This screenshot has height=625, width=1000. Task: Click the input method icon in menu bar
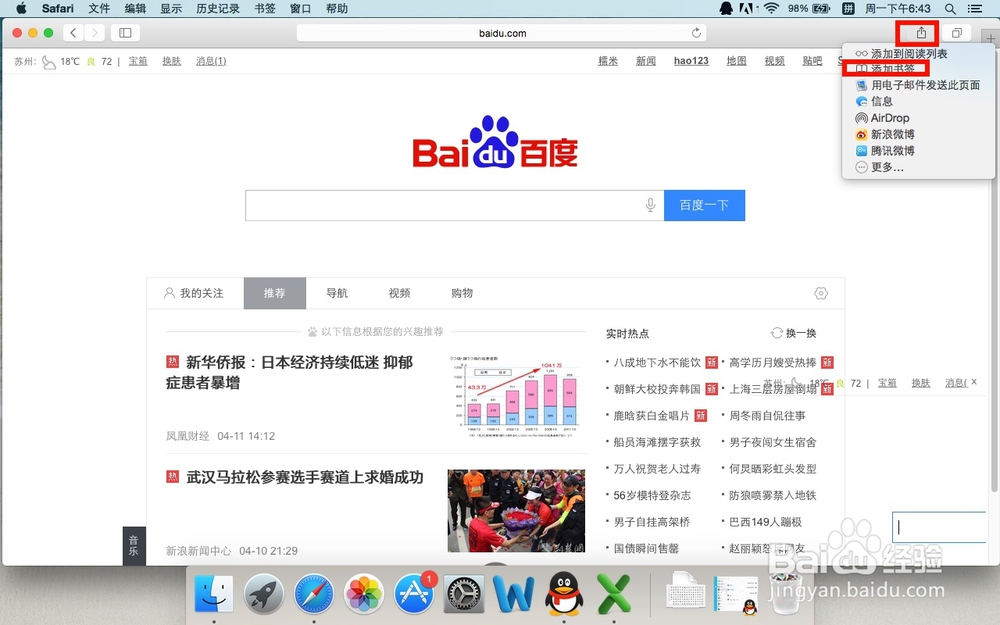tap(848, 8)
